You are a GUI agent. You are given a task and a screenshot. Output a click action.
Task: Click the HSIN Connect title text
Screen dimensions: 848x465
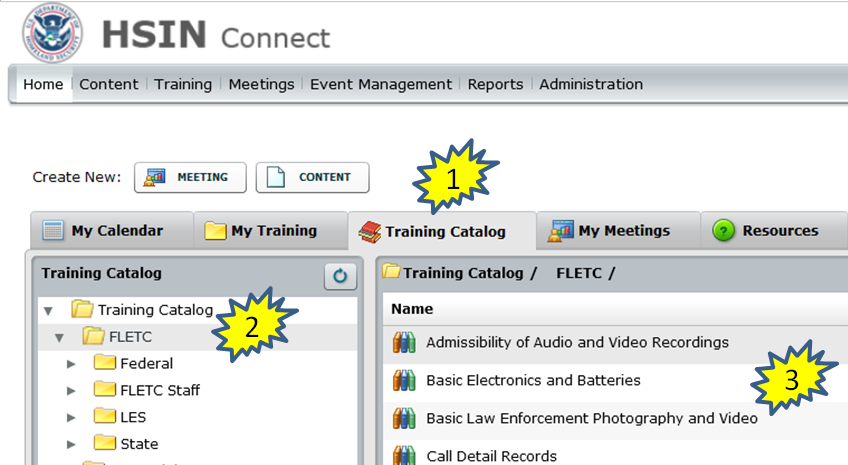pos(216,35)
